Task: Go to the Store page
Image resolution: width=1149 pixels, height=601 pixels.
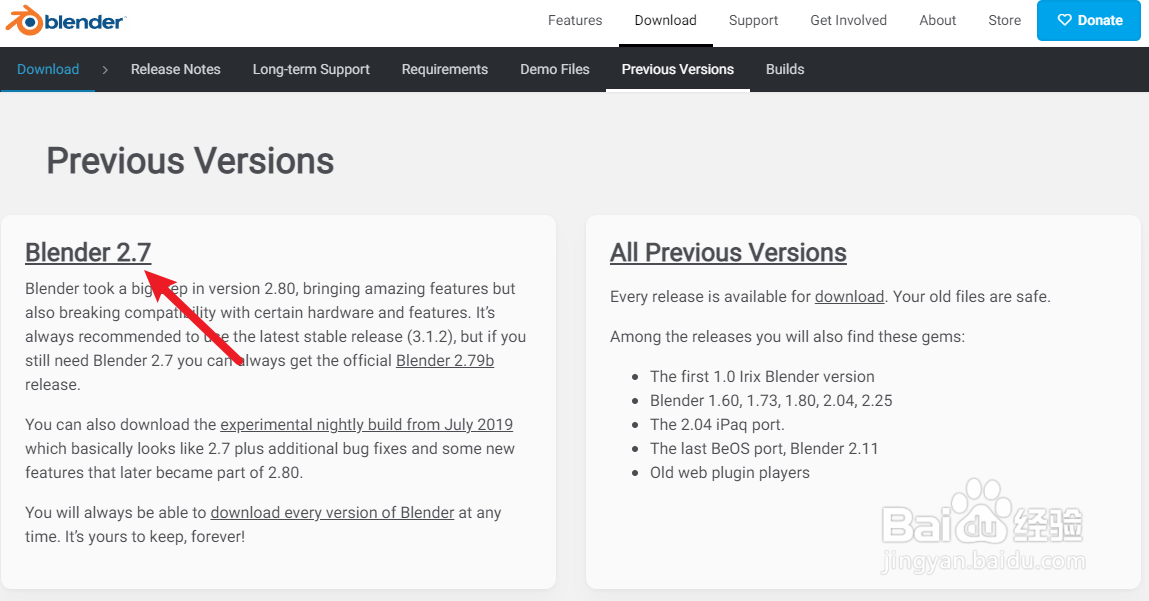Action: click(x=1004, y=21)
